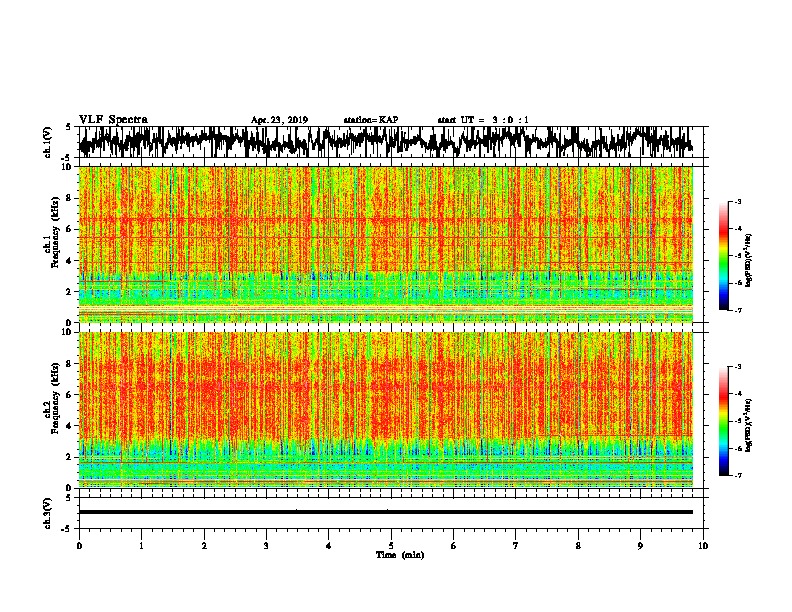This screenshot has height=612, width=792.
Task: Click the ch.2 power color scale bar
Action: click(723, 421)
